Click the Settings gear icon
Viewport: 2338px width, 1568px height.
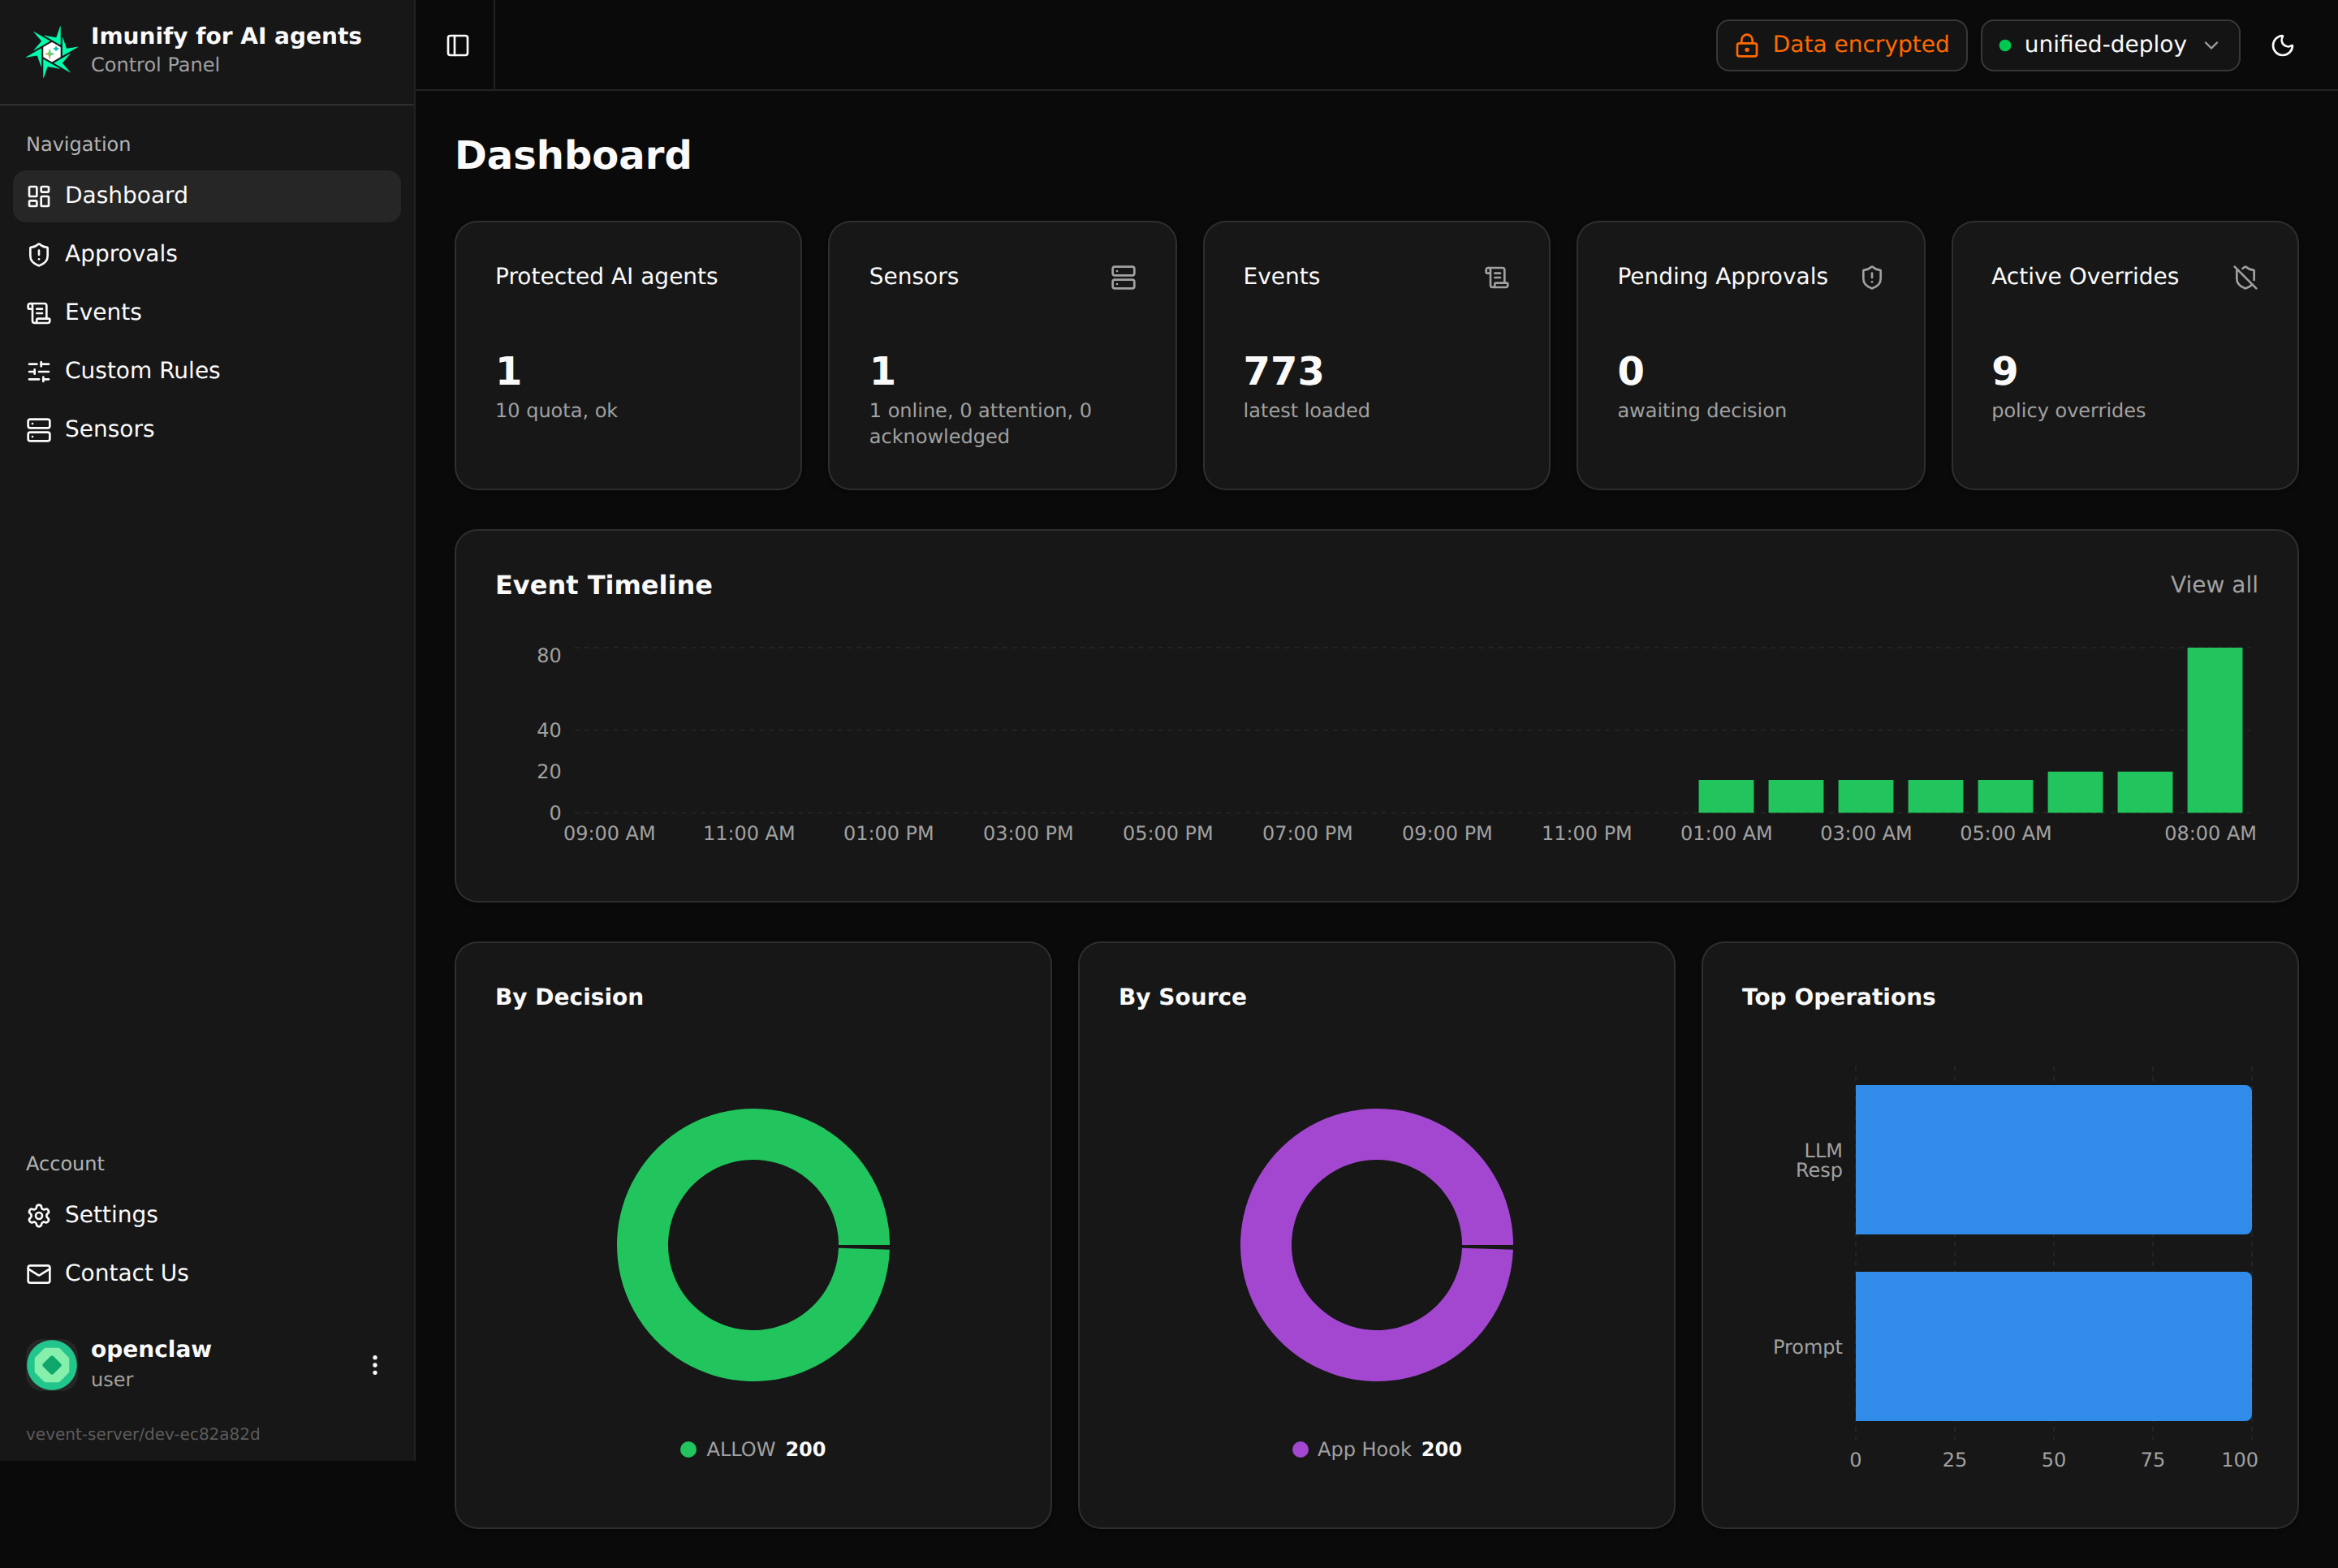tap(39, 1215)
